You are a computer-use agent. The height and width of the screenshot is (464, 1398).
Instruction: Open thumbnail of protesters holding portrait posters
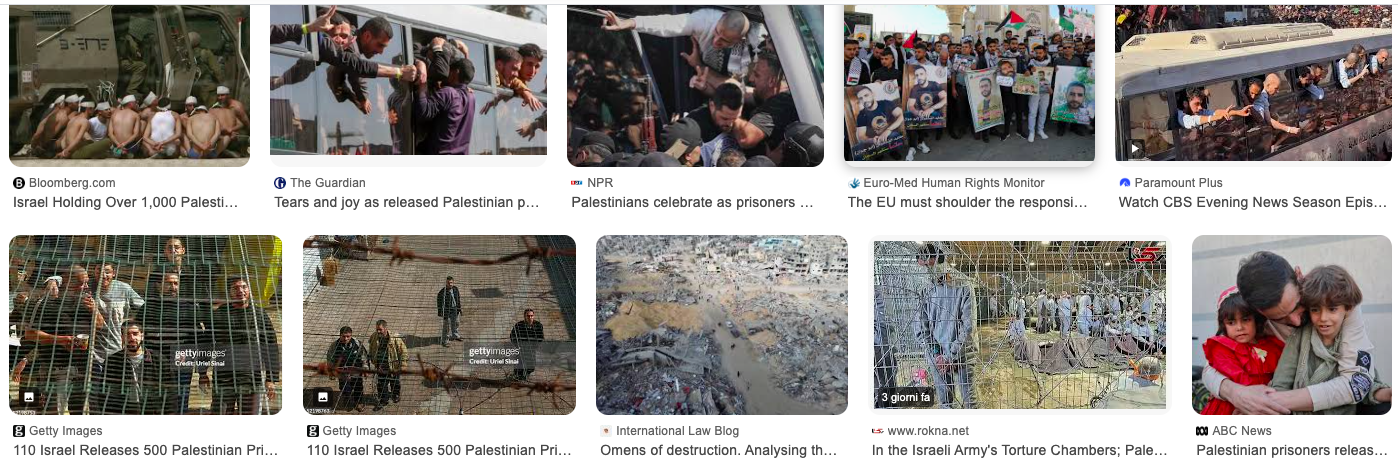969,84
